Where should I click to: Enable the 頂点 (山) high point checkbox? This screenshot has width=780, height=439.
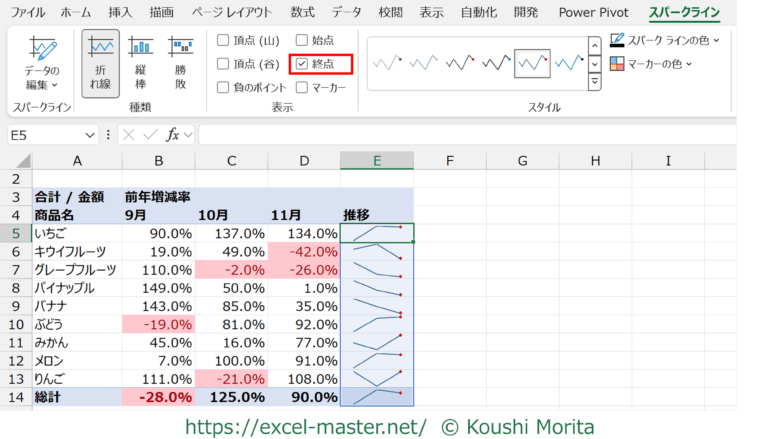click(224, 40)
